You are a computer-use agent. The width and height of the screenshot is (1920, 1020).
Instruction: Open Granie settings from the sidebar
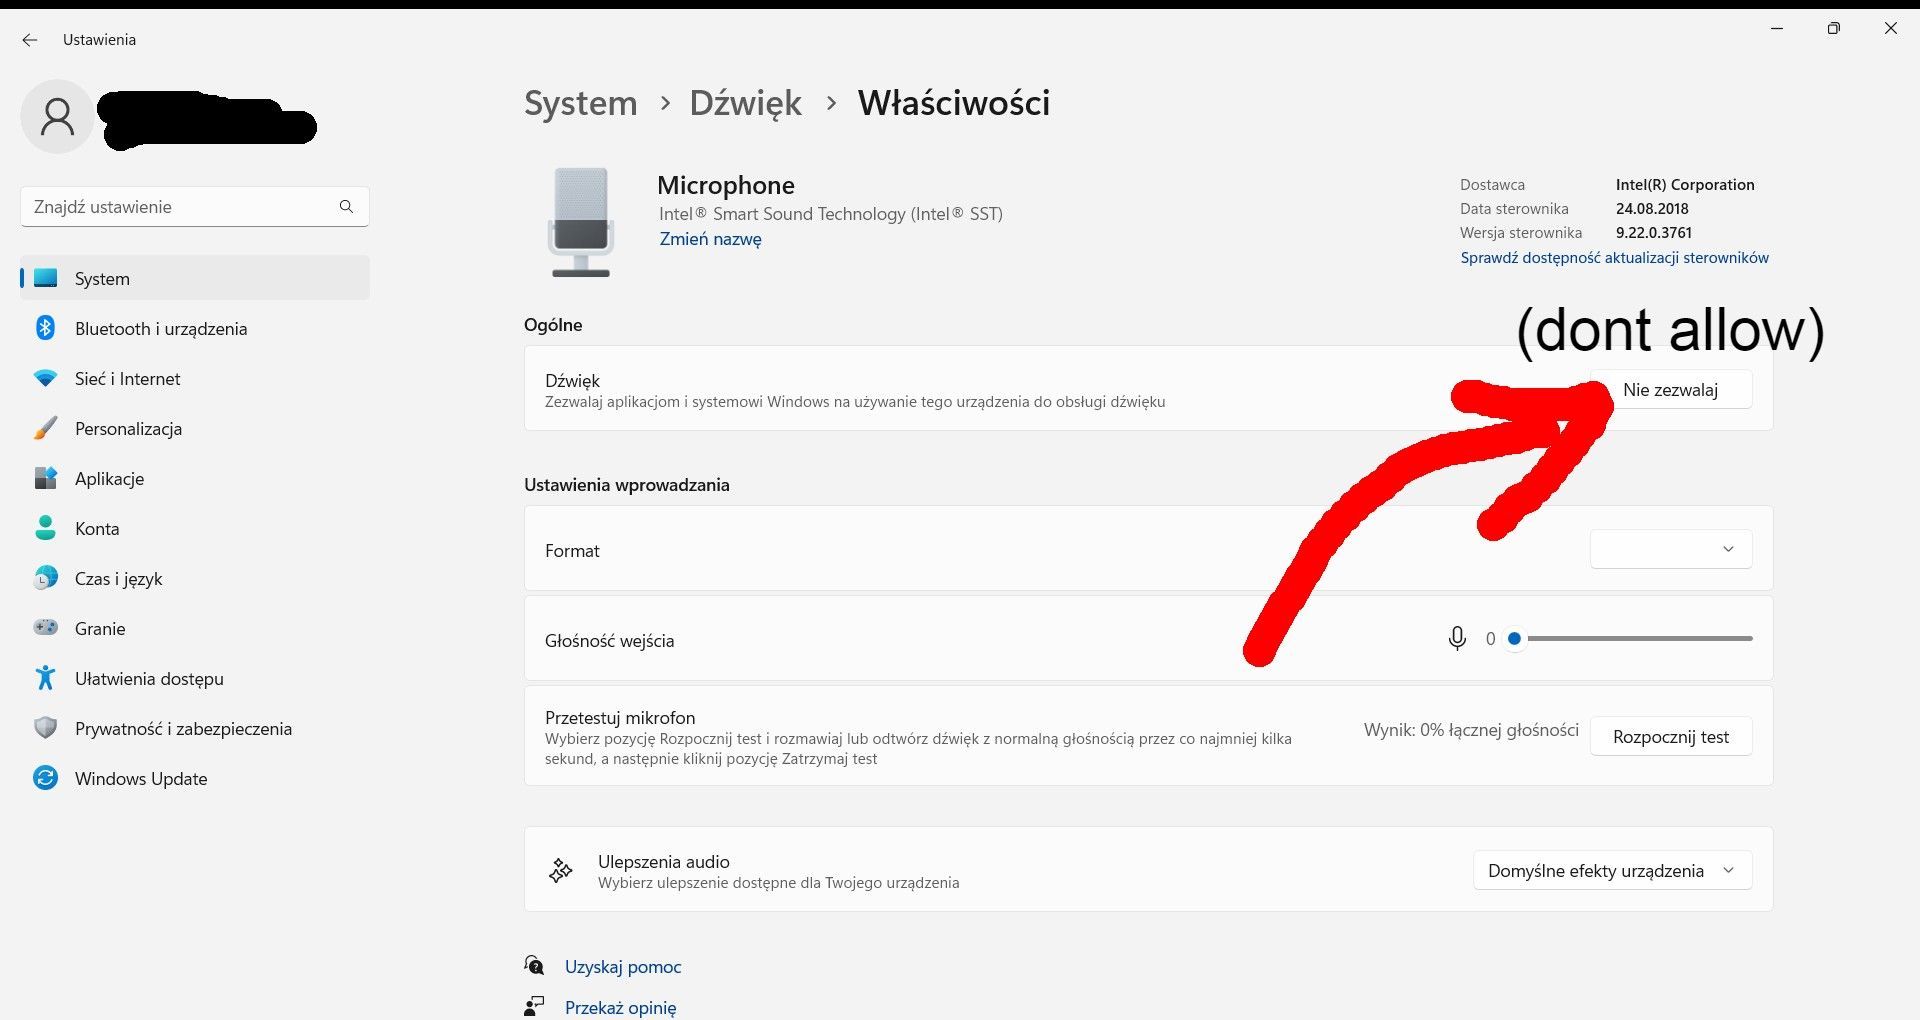[99, 628]
